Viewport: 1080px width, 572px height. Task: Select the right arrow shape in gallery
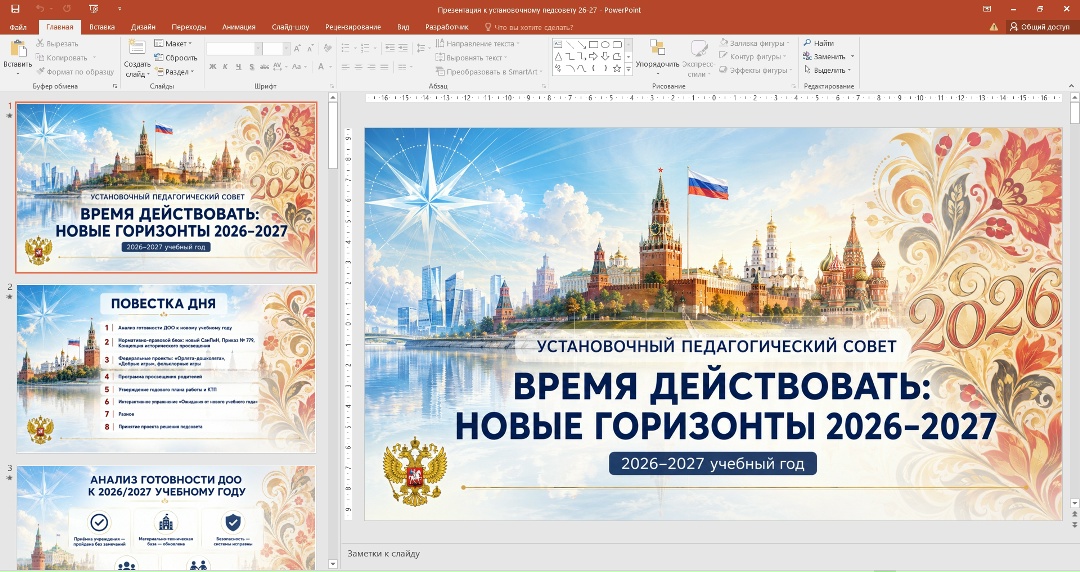click(593, 57)
